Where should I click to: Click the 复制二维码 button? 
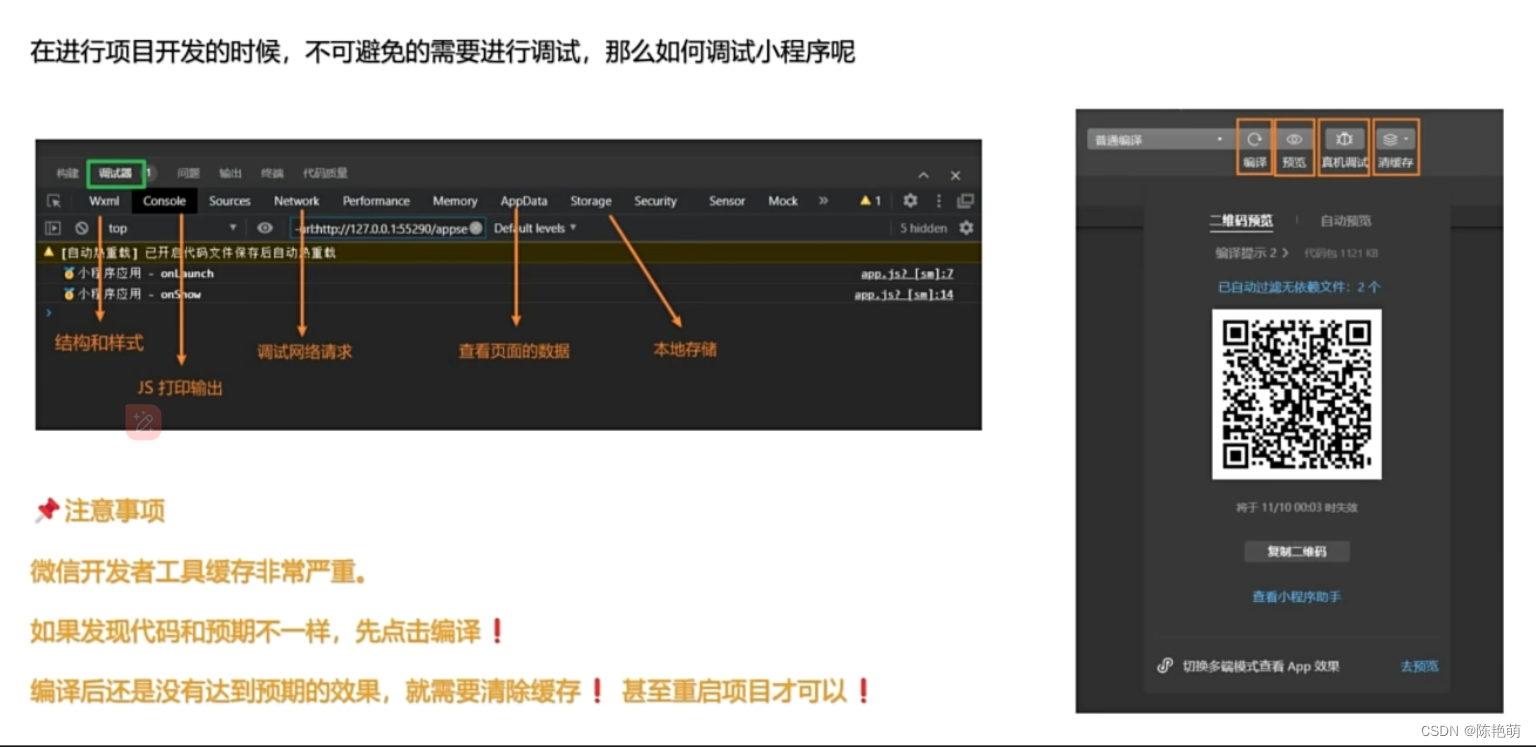click(1297, 551)
